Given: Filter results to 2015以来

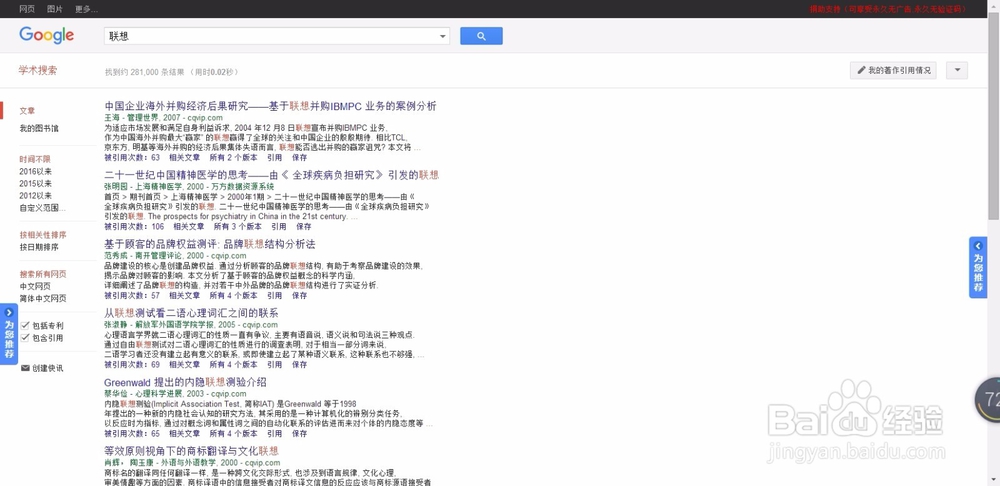Looking at the screenshot, I should (x=36, y=184).
